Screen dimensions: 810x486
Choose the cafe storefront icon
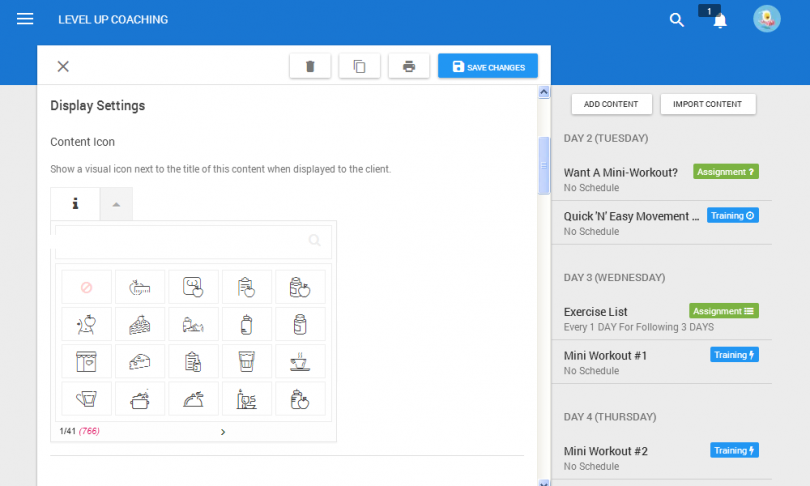[x=86, y=362]
